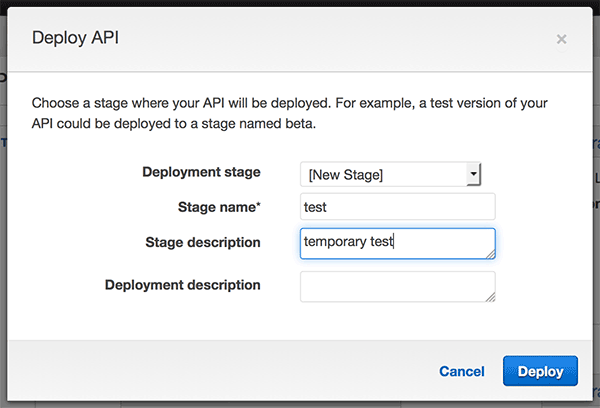
Task: Focus the Stage description text area
Action: 398,243
